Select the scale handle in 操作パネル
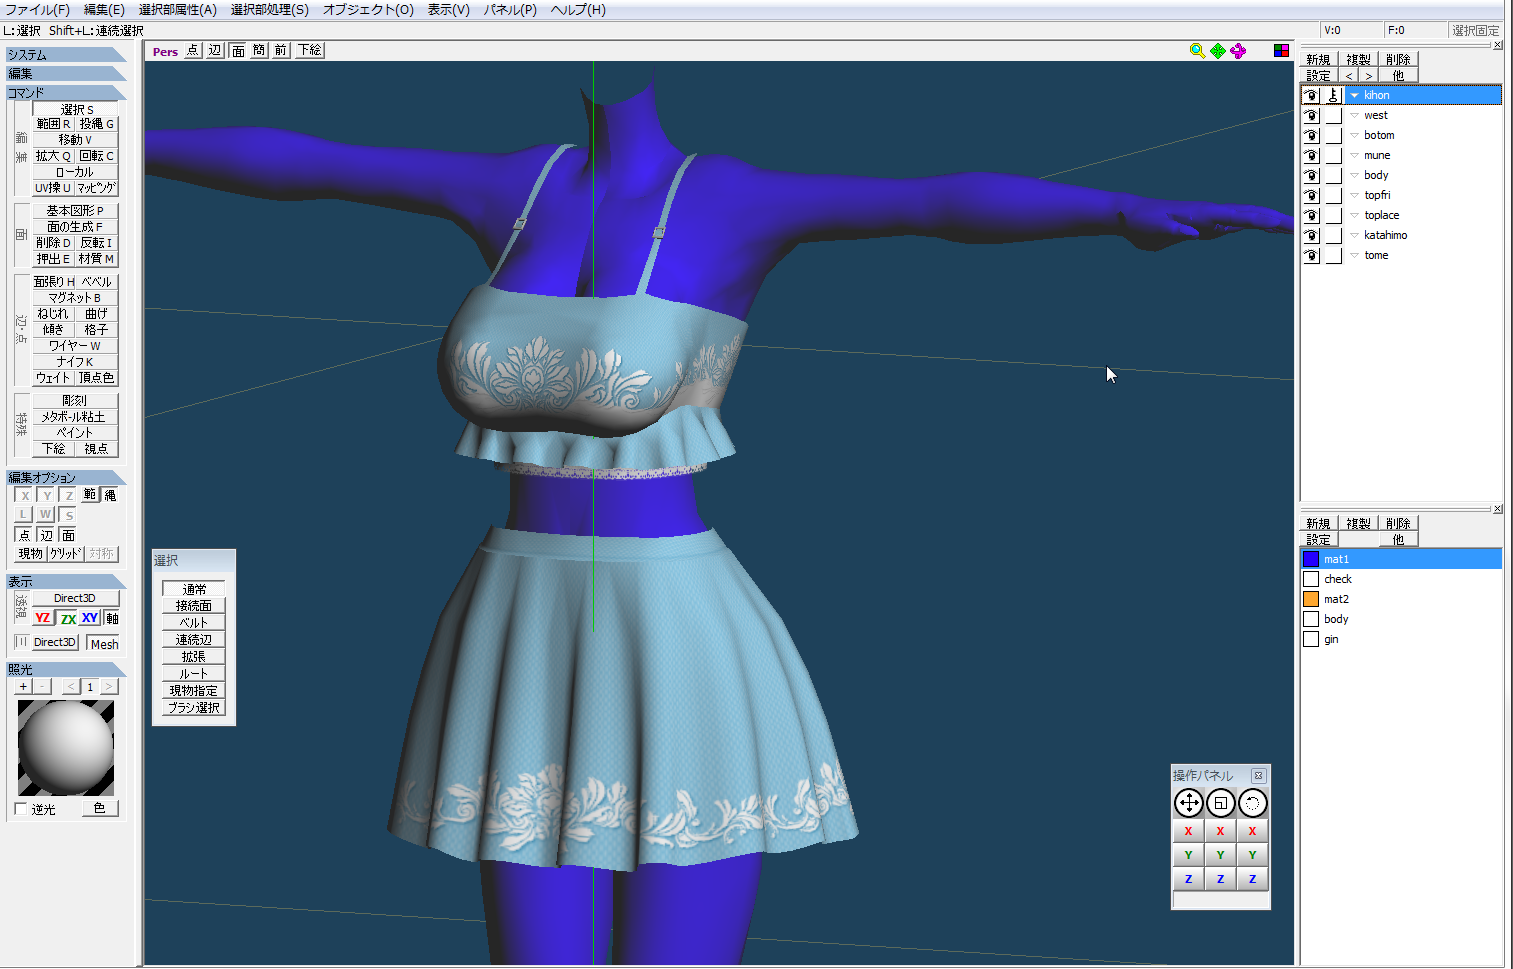Screen dimensions: 1513x969 click(x=1220, y=803)
